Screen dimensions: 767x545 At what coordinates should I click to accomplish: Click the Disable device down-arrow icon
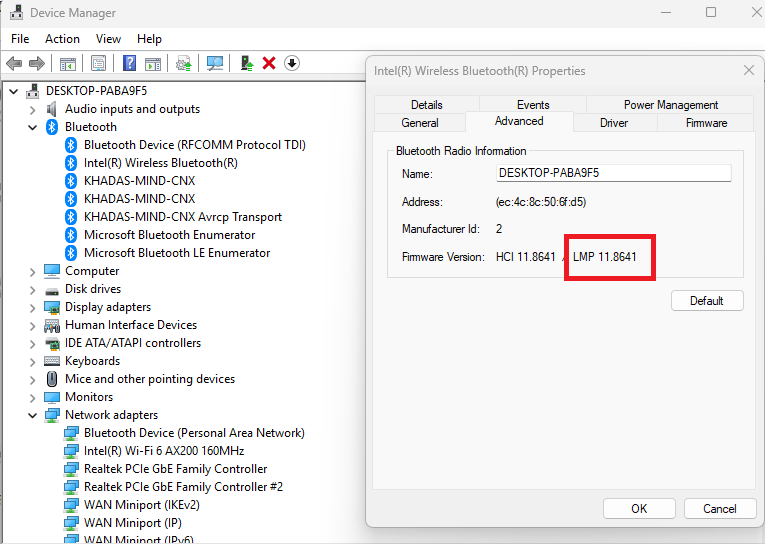point(292,63)
